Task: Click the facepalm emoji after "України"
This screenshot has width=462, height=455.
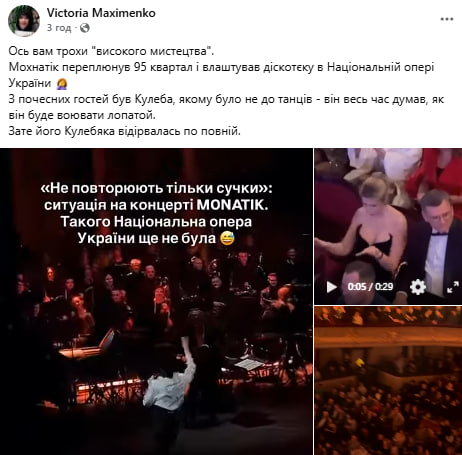Action: click(x=62, y=83)
